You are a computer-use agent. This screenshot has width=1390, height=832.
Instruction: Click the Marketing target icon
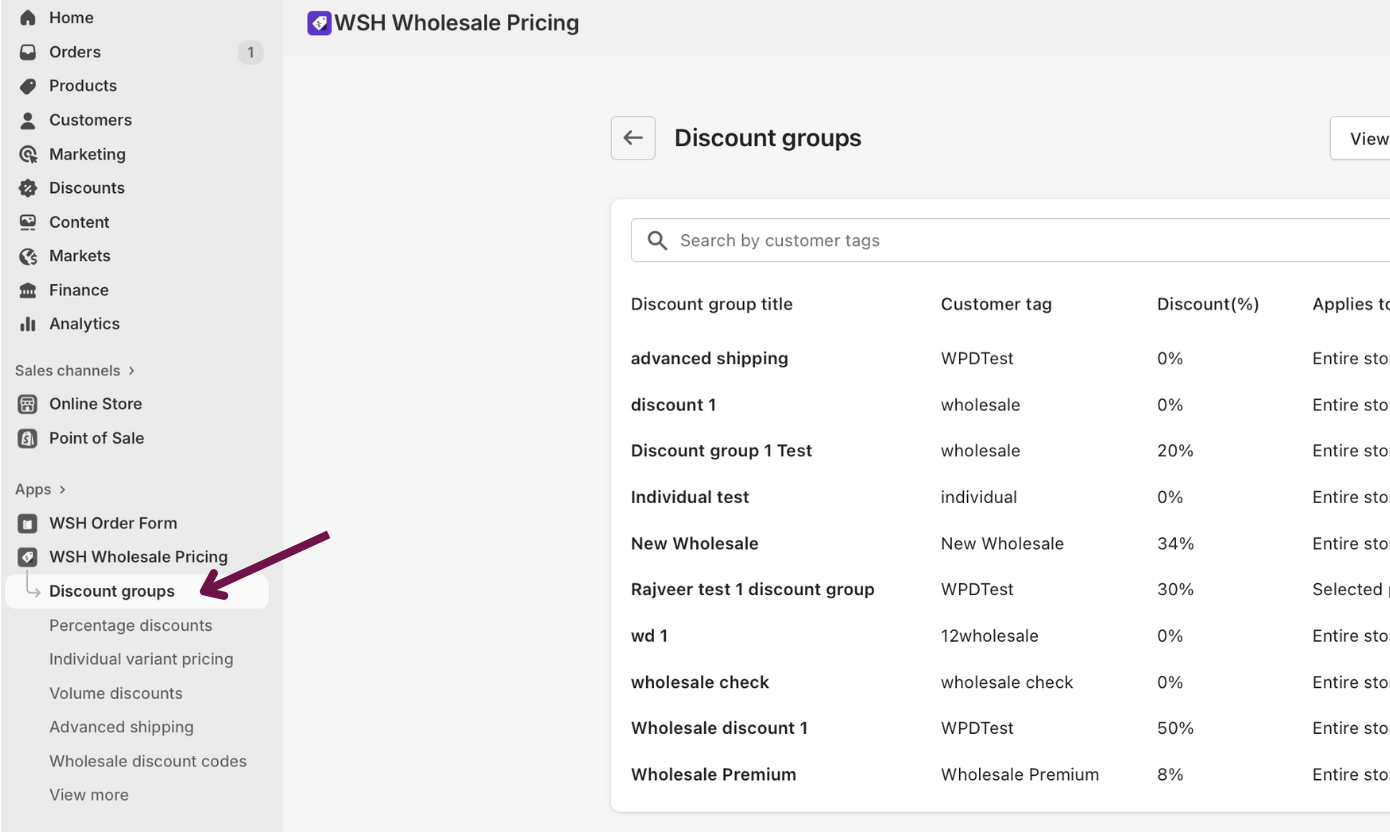point(28,154)
